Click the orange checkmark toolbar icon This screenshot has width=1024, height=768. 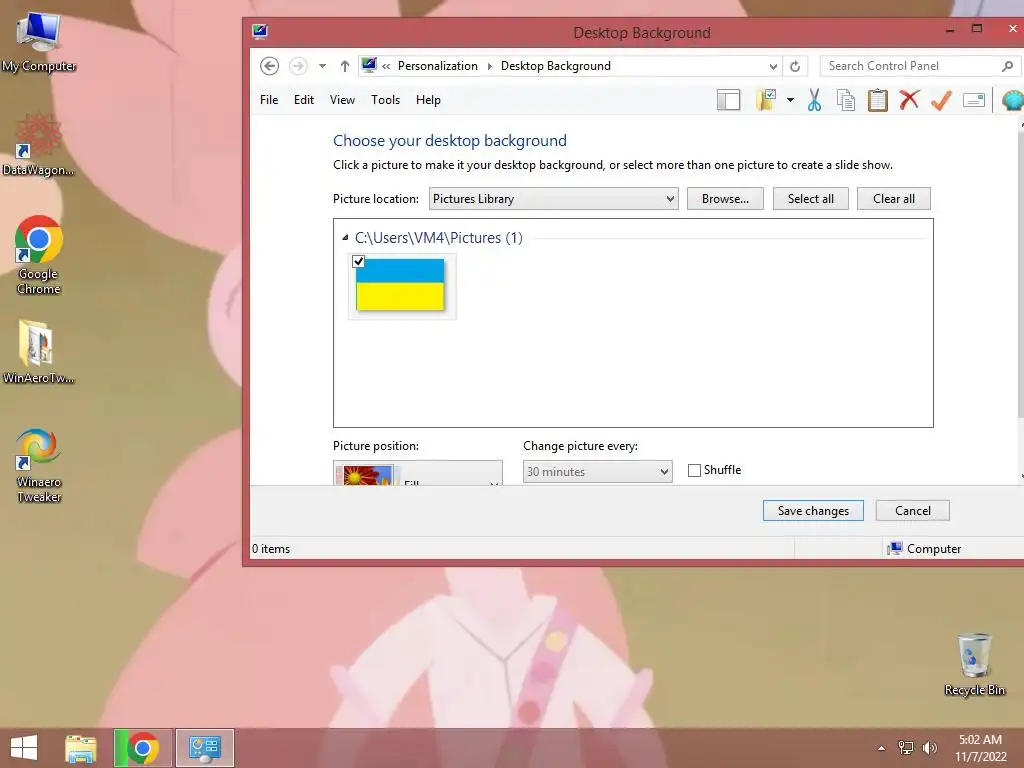[941, 100]
